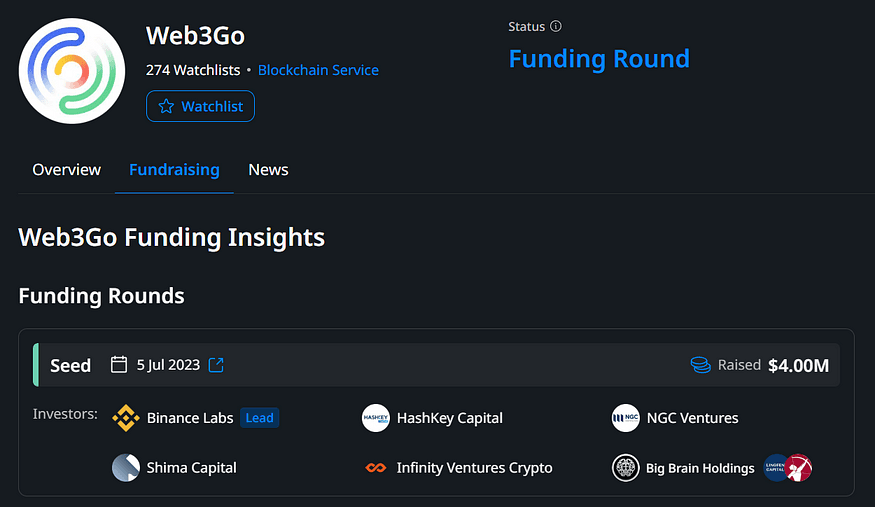Viewport: 875px width, 507px height.
Task: Open the News tab
Action: (268, 170)
